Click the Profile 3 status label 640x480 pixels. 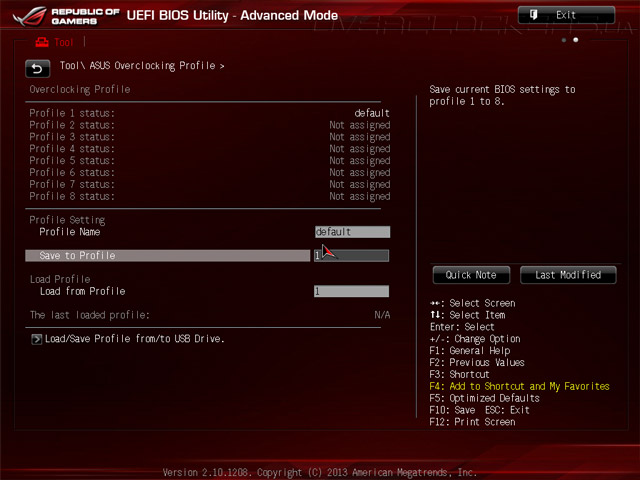click(x=72, y=137)
